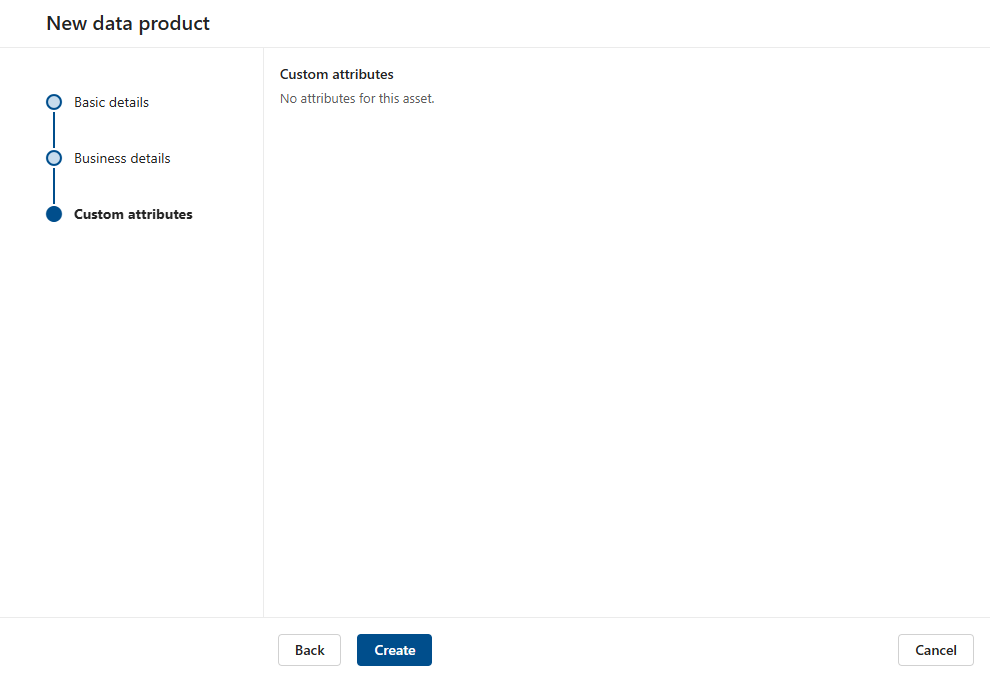This screenshot has height=679, width=990.
Task: Select the Business details step circle
Action: [53, 158]
